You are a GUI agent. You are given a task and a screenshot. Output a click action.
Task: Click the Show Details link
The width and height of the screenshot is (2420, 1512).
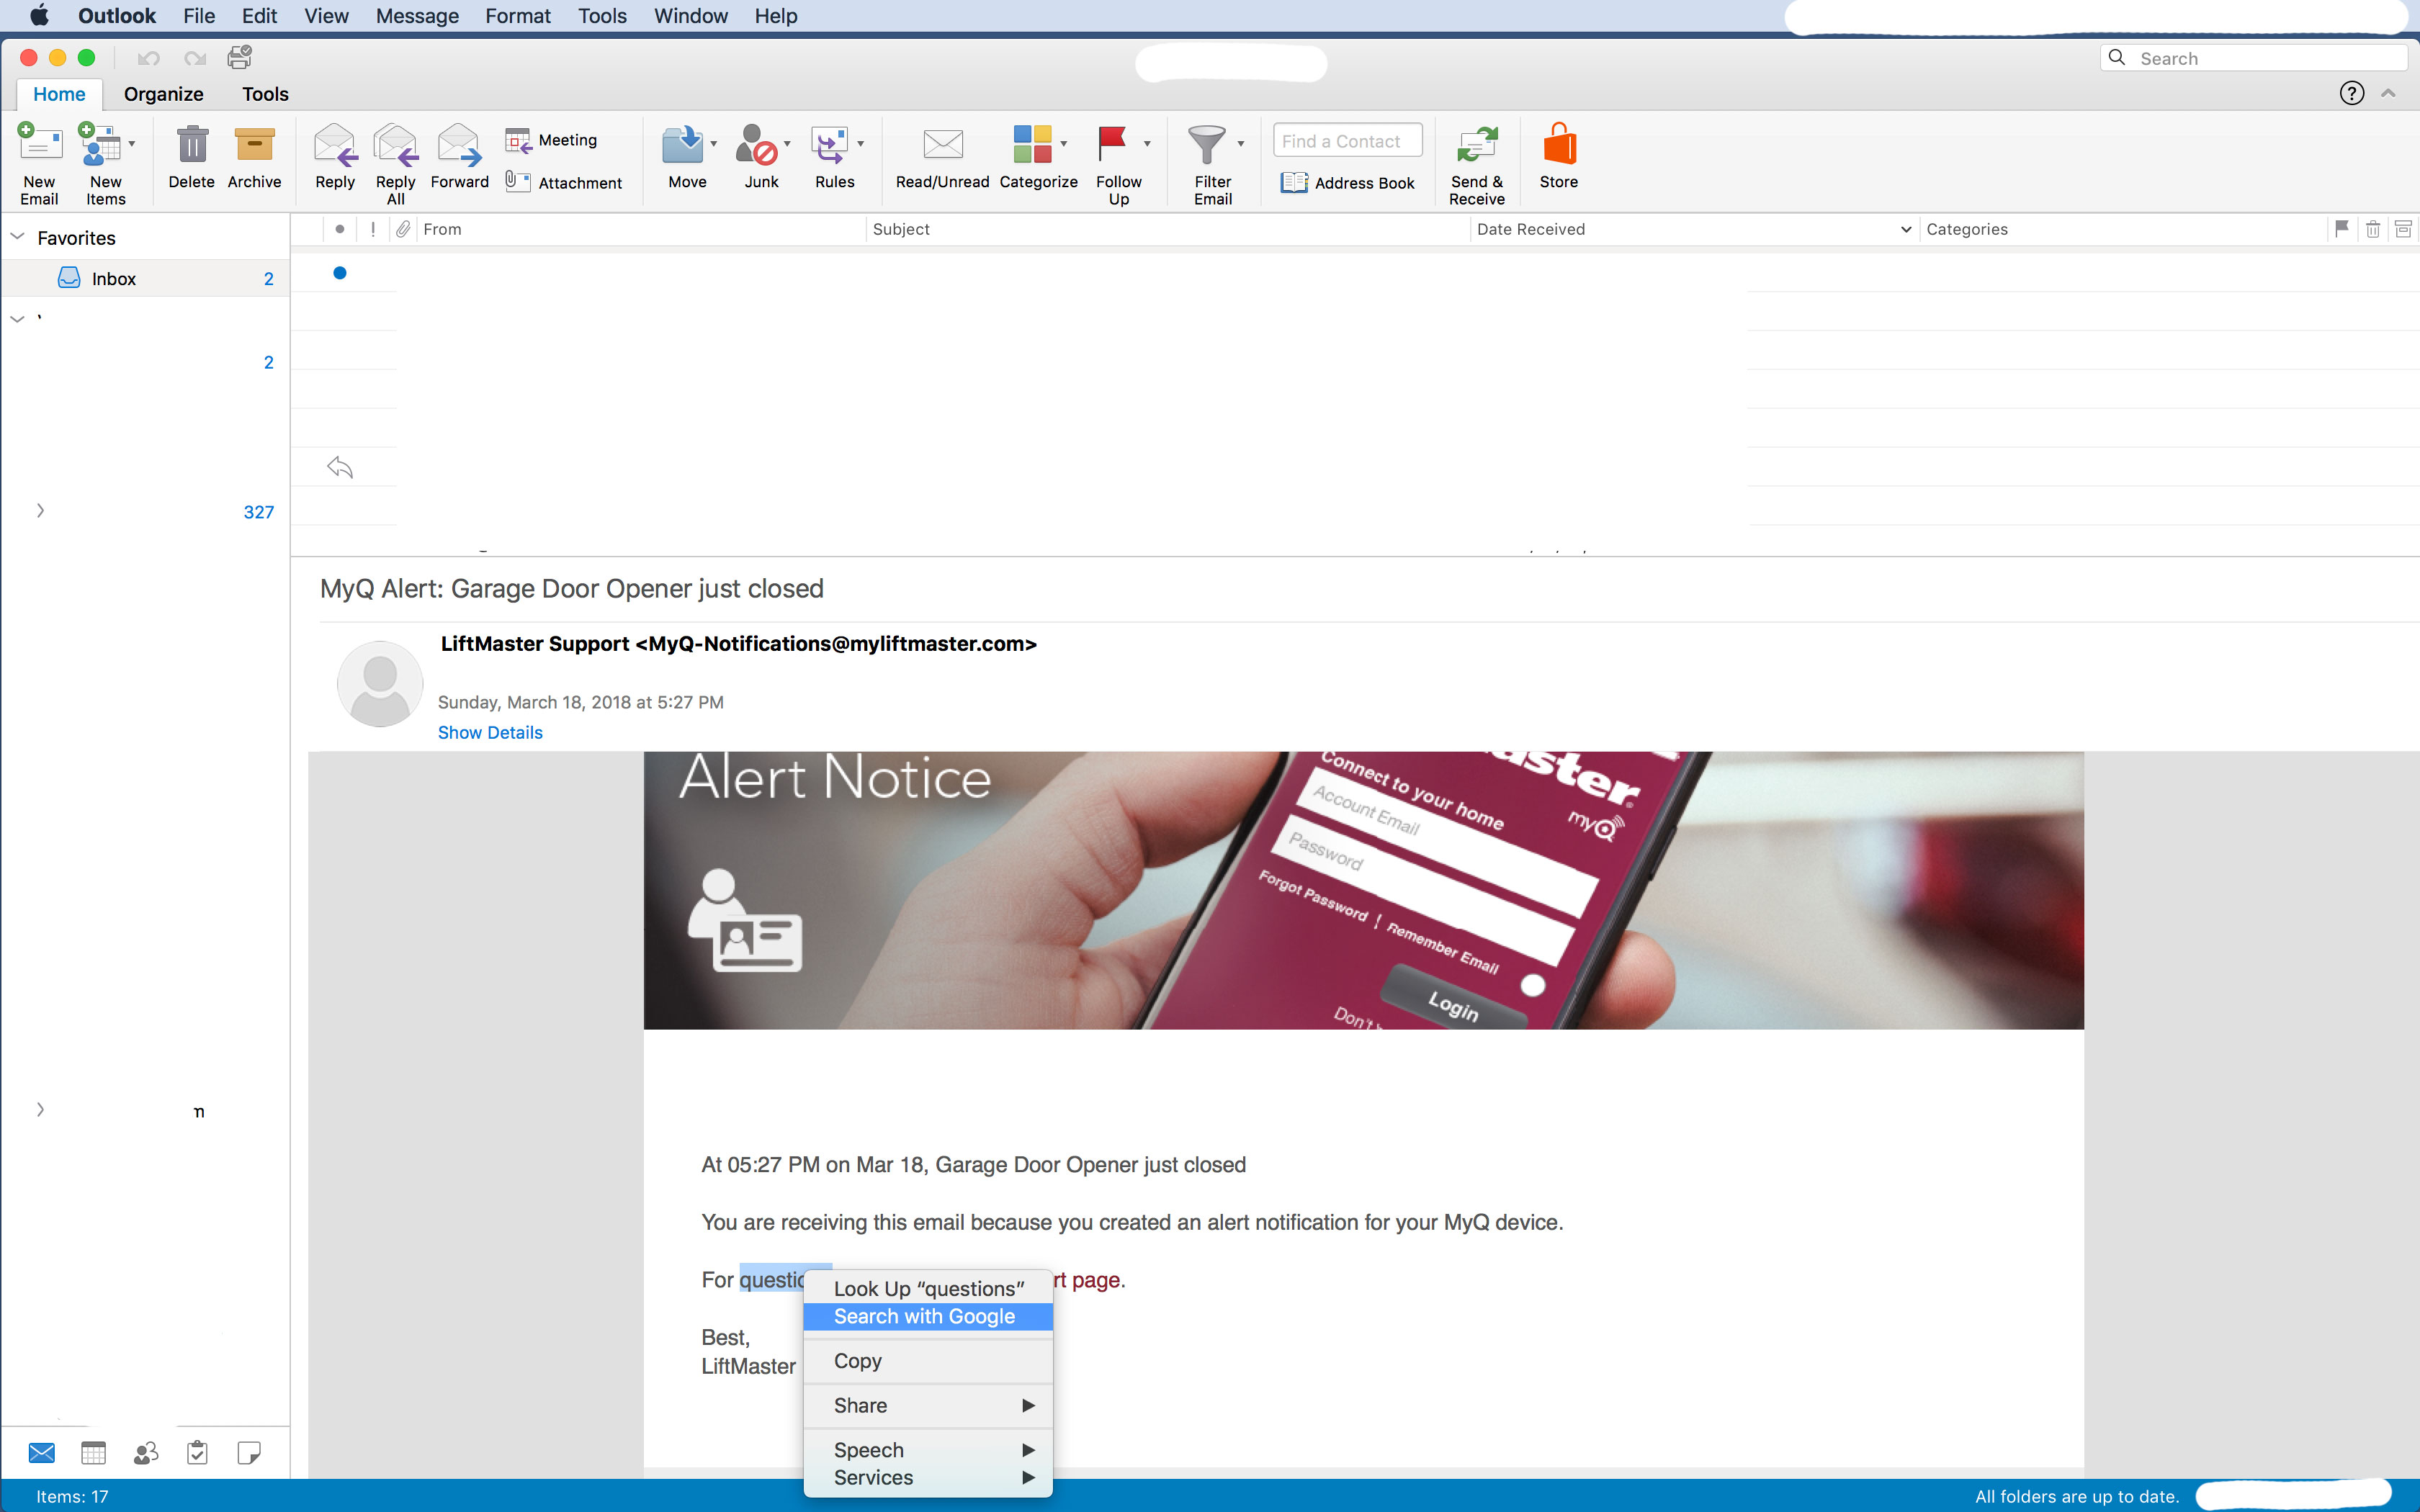(x=490, y=732)
